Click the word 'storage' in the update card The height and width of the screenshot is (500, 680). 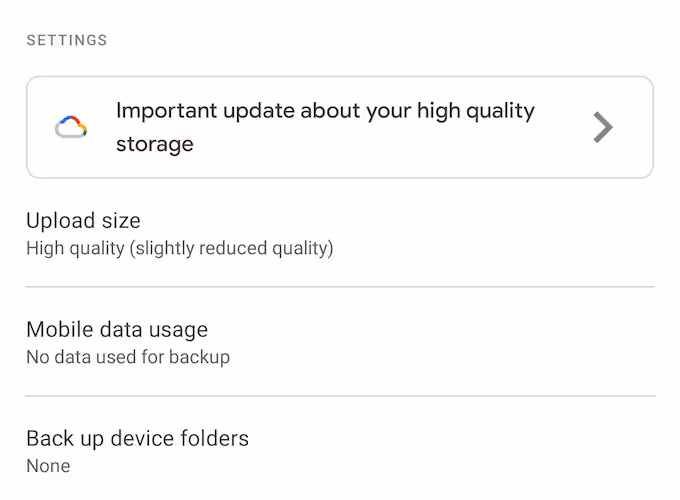coord(154,144)
